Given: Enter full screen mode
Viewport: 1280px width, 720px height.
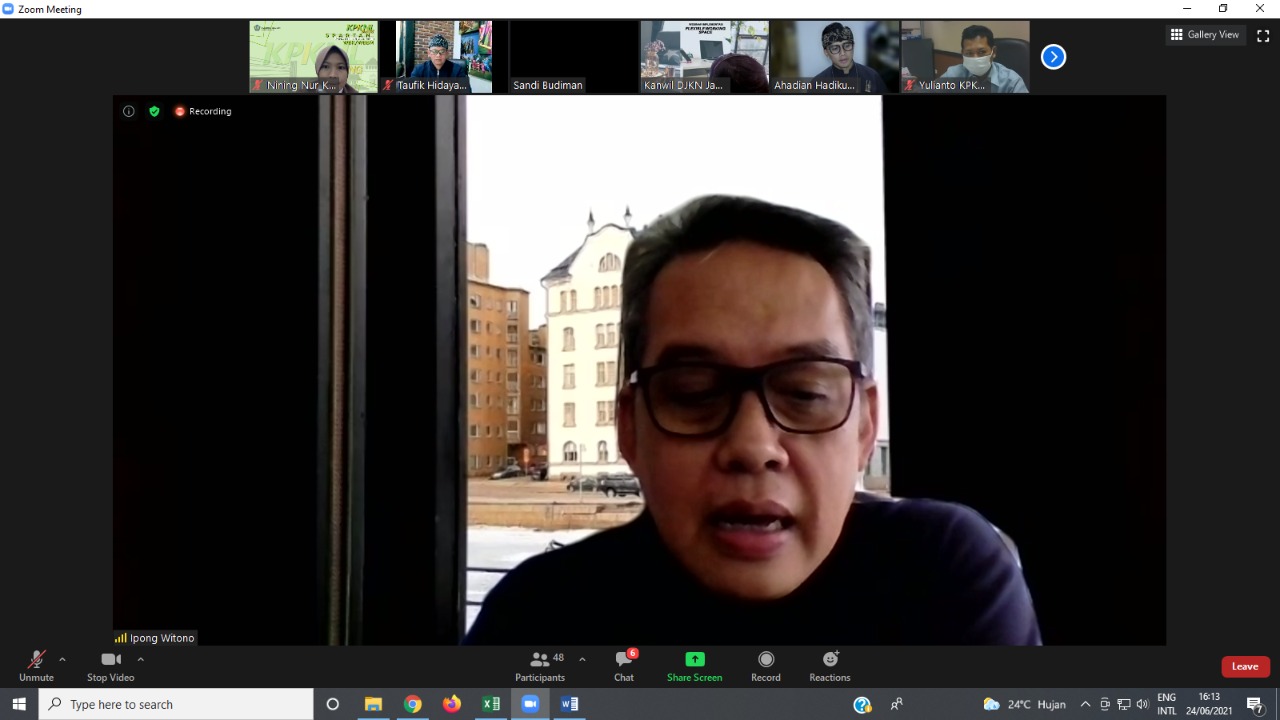Looking at the screenshot, I should tap(1263, 35).
